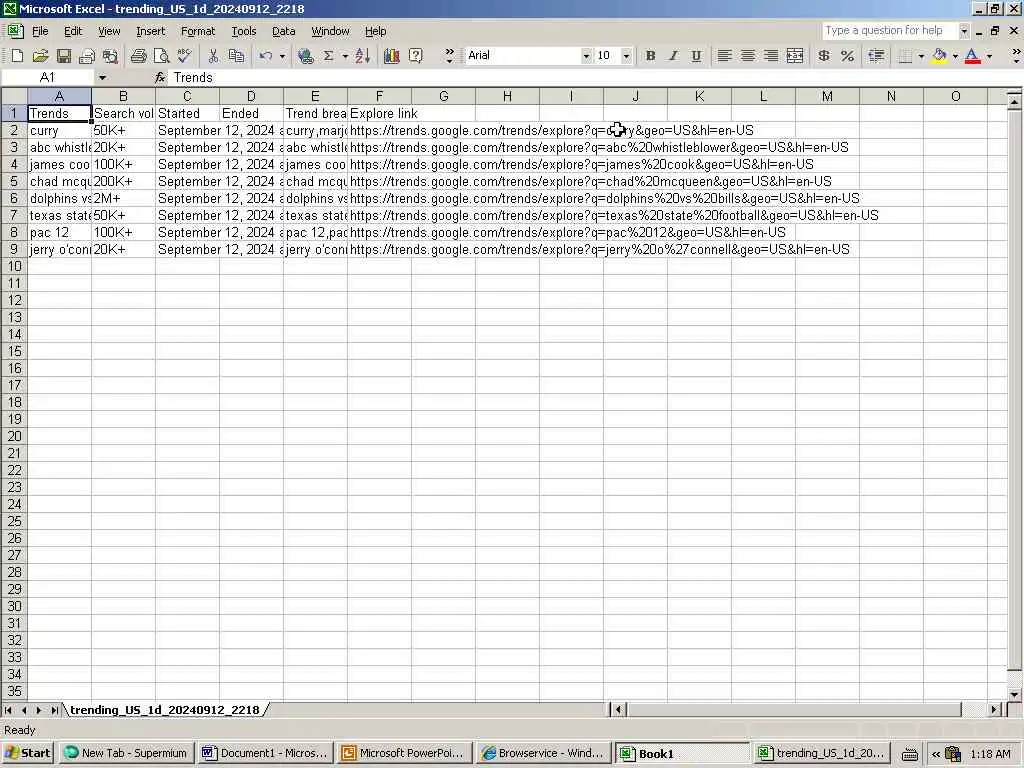Open a file with the Open folder icon
Image resolution: width=1024 pixels, height=768 pixels.
[40, 56]
